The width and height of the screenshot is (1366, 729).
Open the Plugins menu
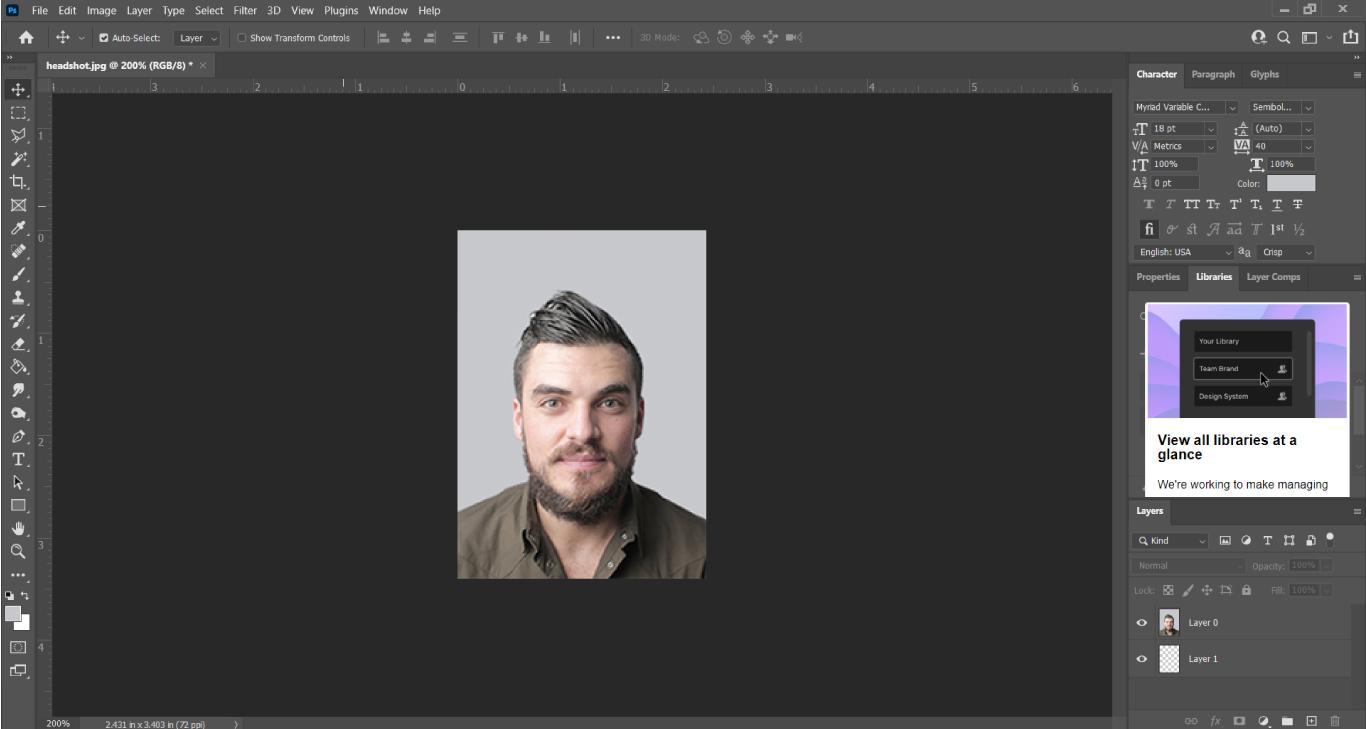(341, 10)
